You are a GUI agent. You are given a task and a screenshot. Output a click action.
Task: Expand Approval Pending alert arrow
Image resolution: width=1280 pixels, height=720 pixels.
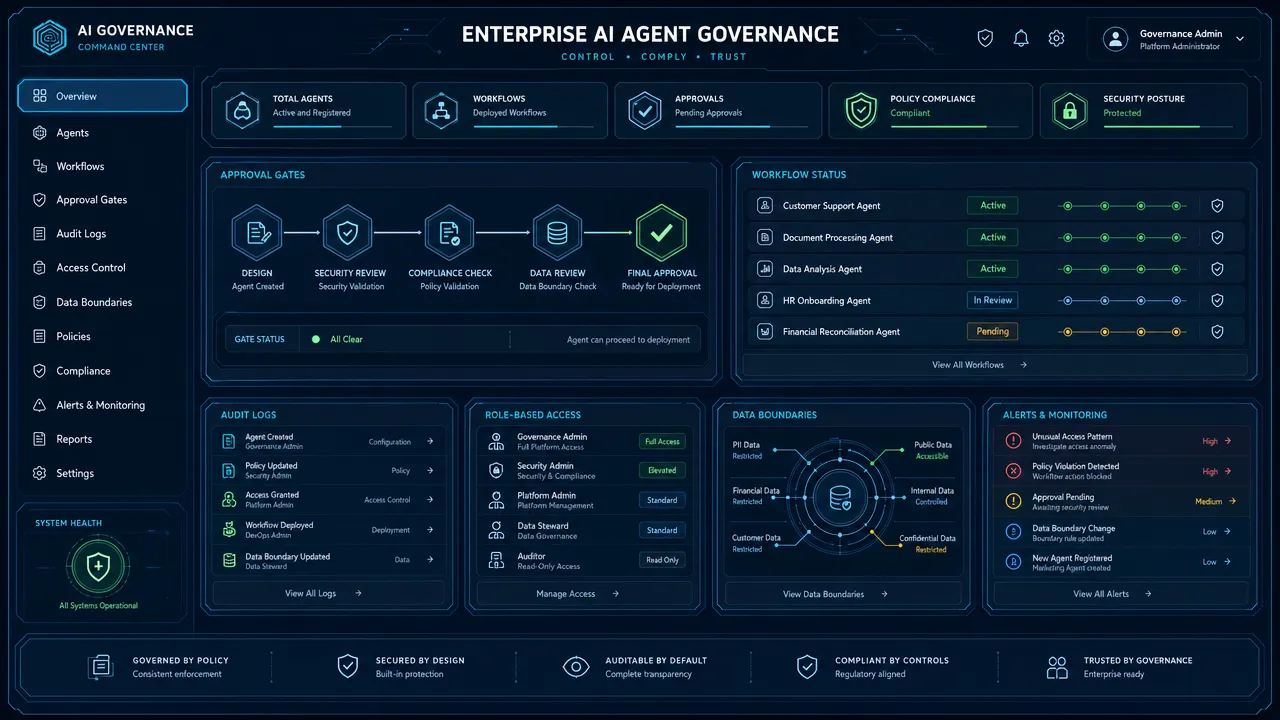[1232, 501]
